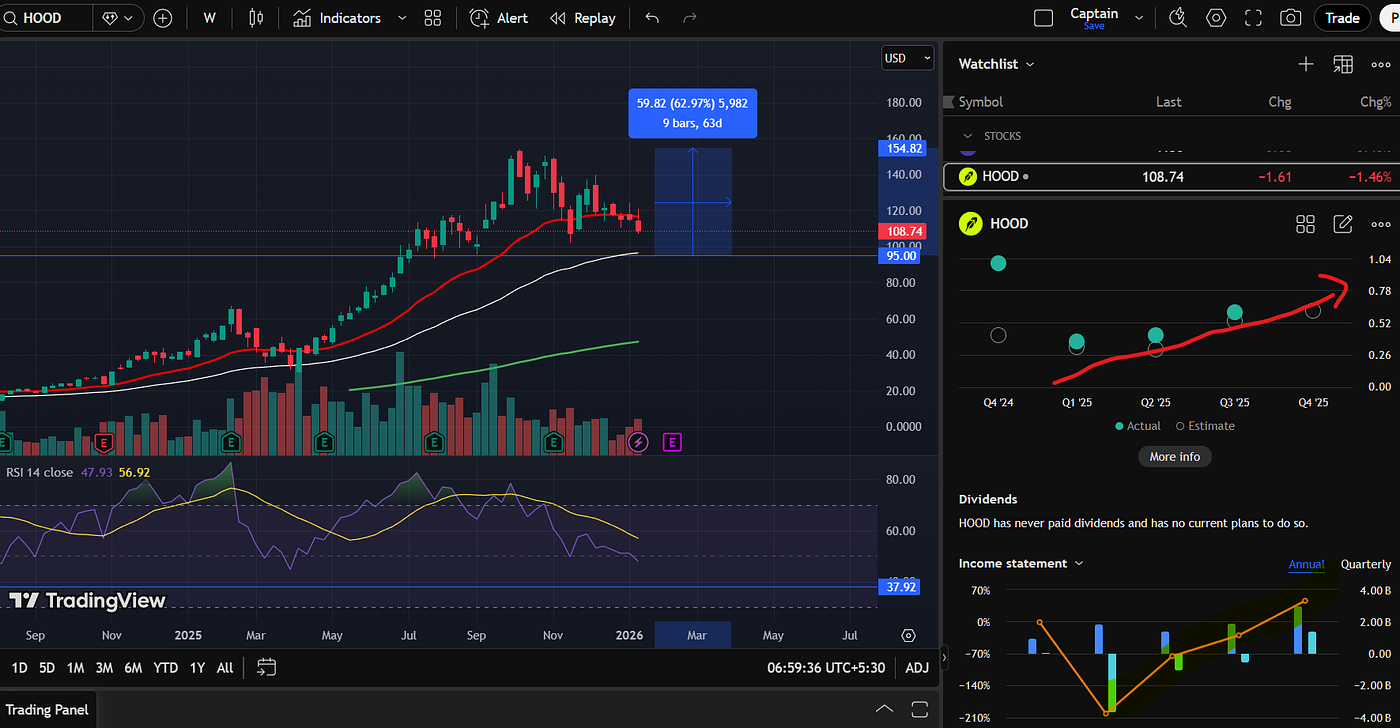Screen dimensions: 1400x728
Task: Open quick search icon in top toolbar
Action: [x=1178, y=18]
